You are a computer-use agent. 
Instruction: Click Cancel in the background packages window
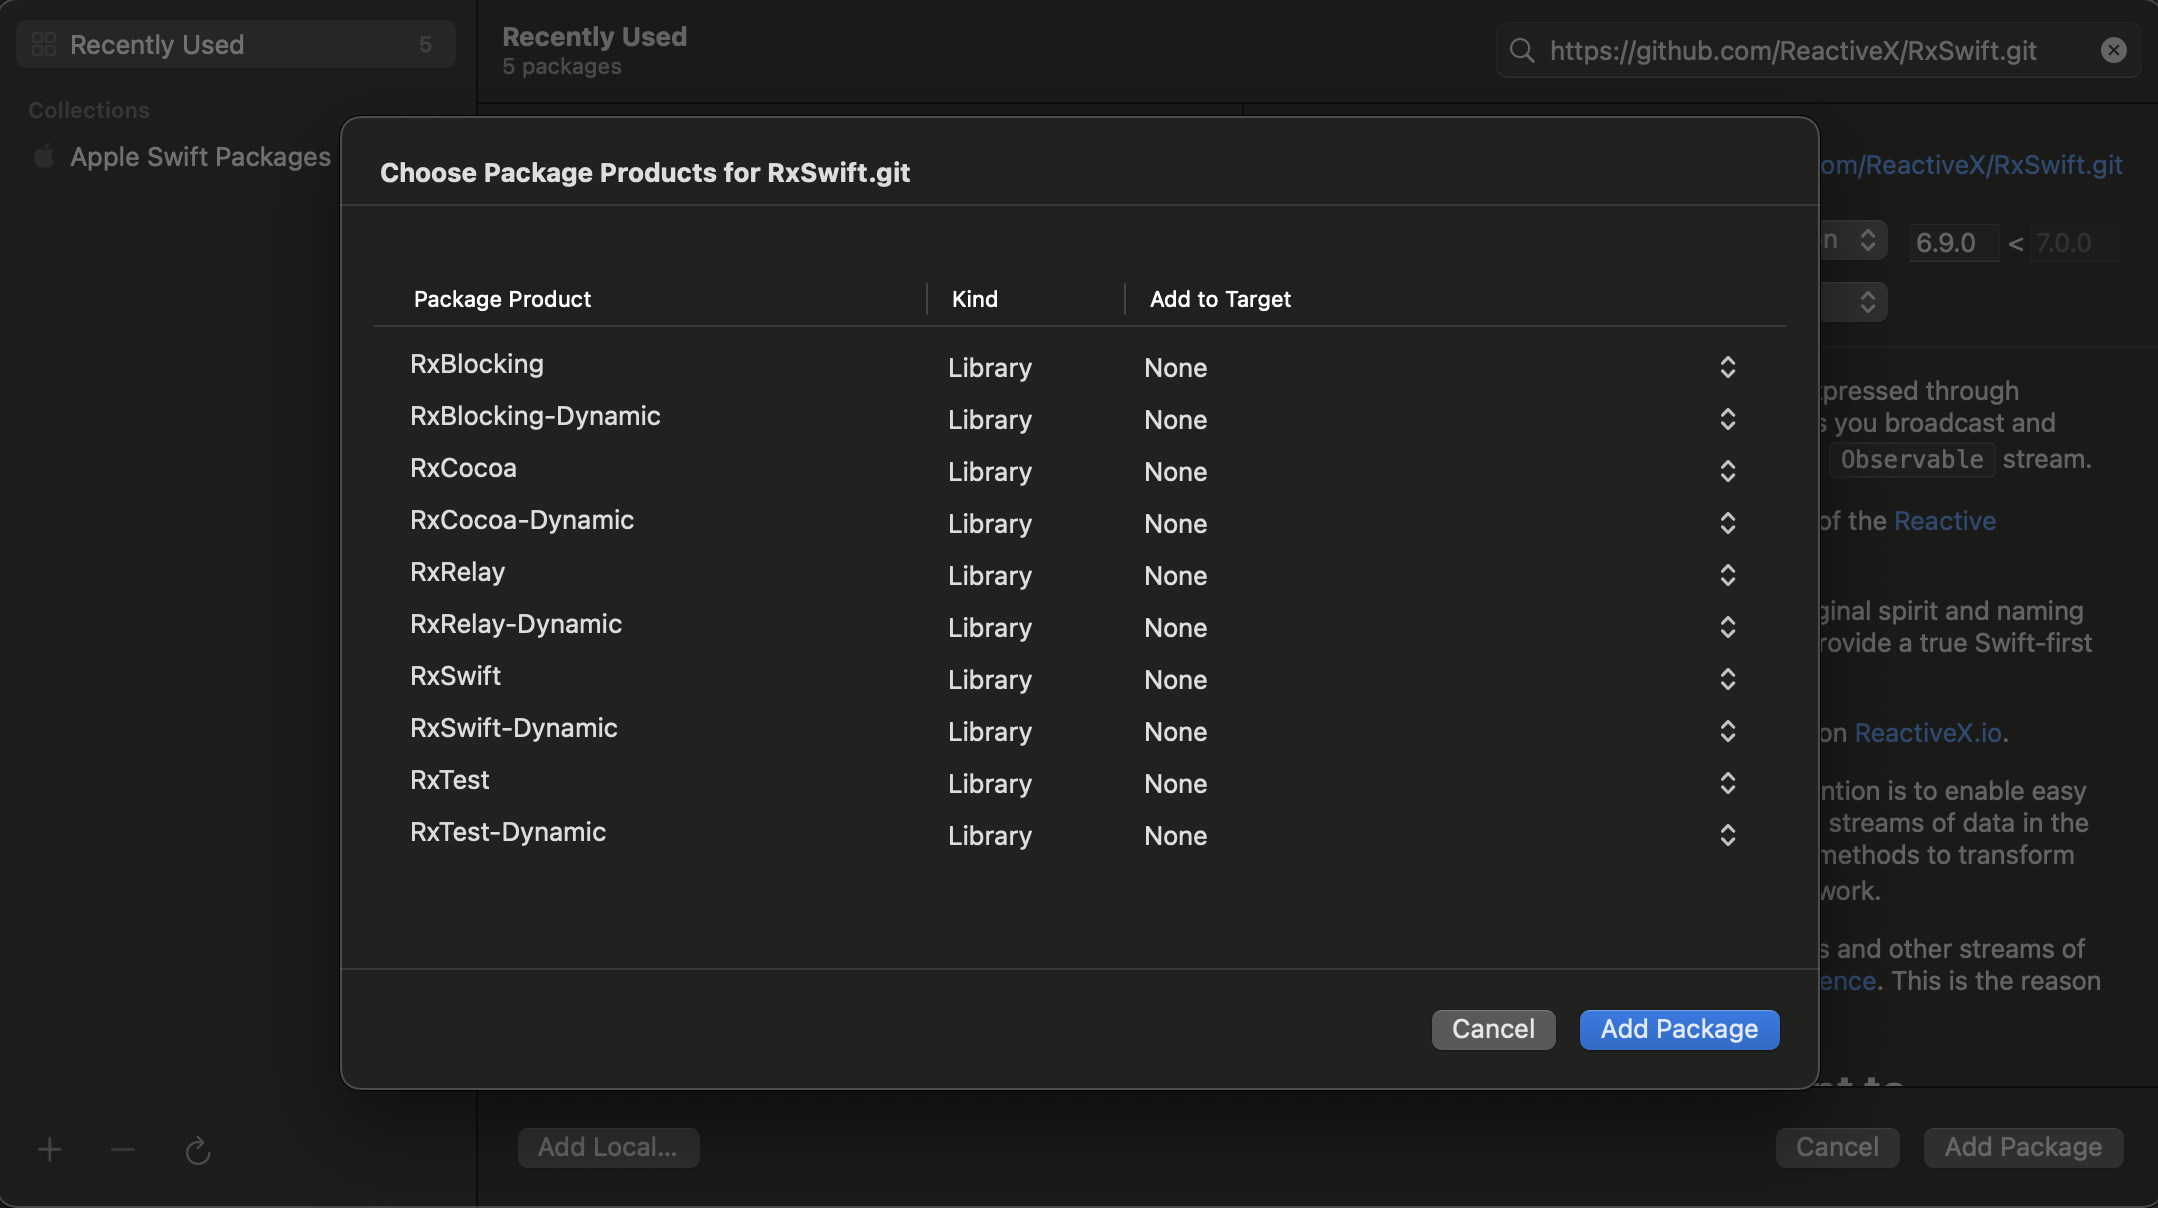tap(1837, 1147)
